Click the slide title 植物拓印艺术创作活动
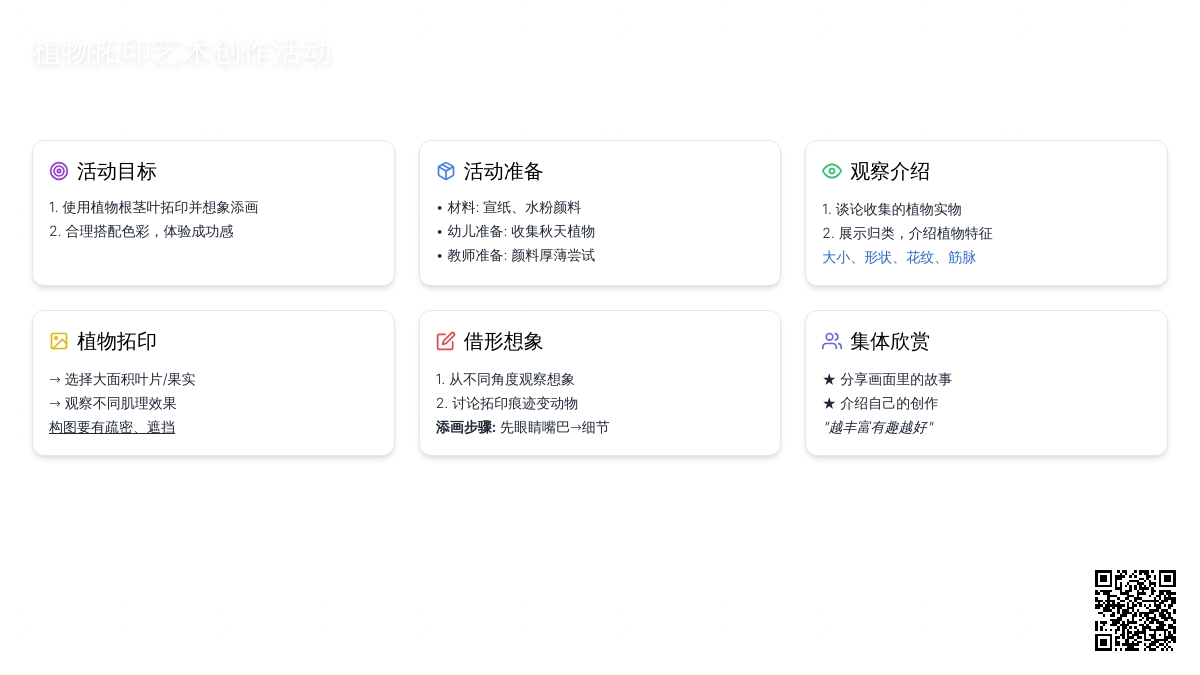 coord(181,53)
